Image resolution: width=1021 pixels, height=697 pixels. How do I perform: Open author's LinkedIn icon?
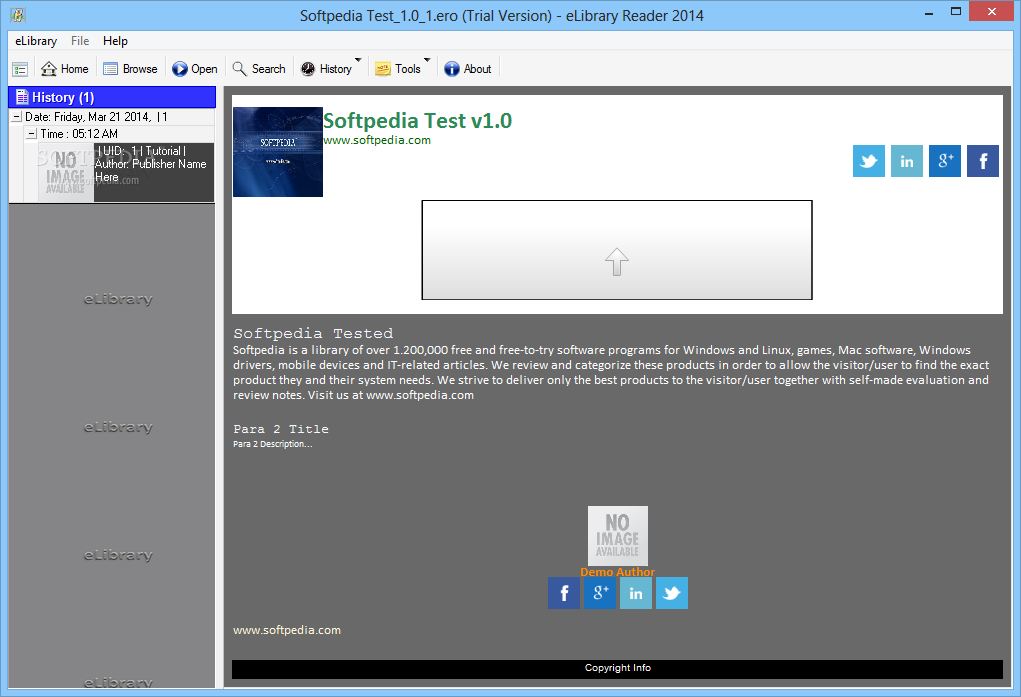(x=636, y=593)
